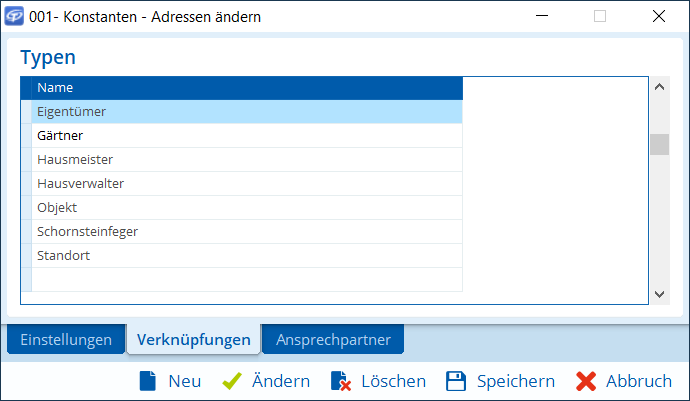Select the Verknüpfungen tab
This screenshot has height=401, width=690.
coord(194,340)
